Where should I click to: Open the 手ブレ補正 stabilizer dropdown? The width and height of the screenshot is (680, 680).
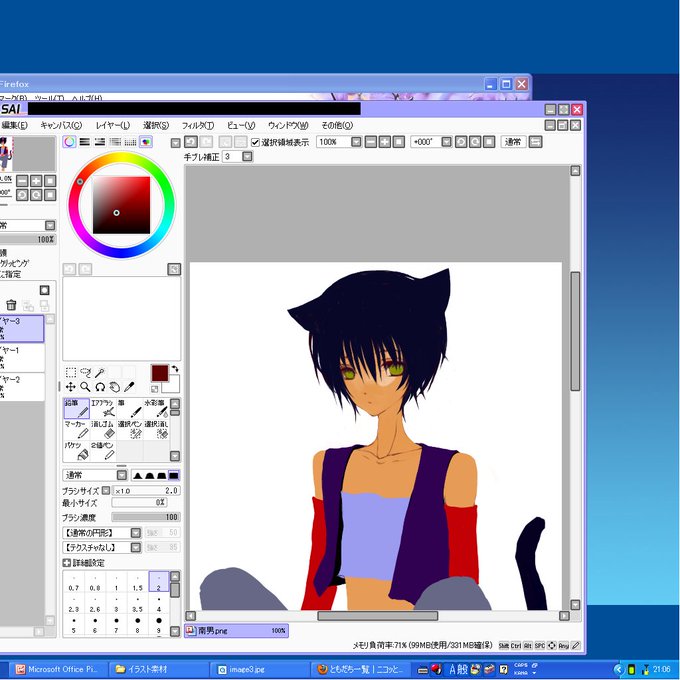[247, 157]
